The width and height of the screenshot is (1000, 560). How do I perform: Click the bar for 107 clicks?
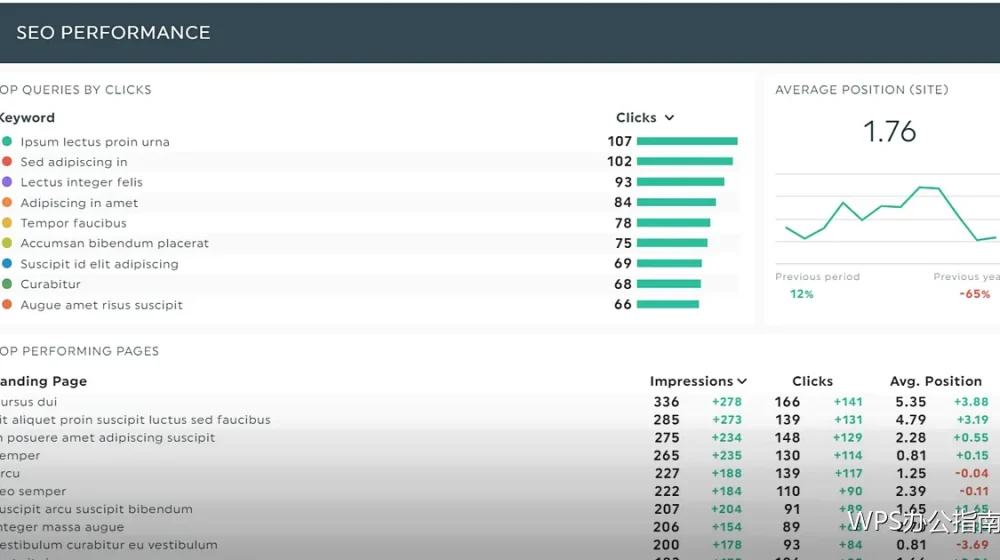point(687,141)
